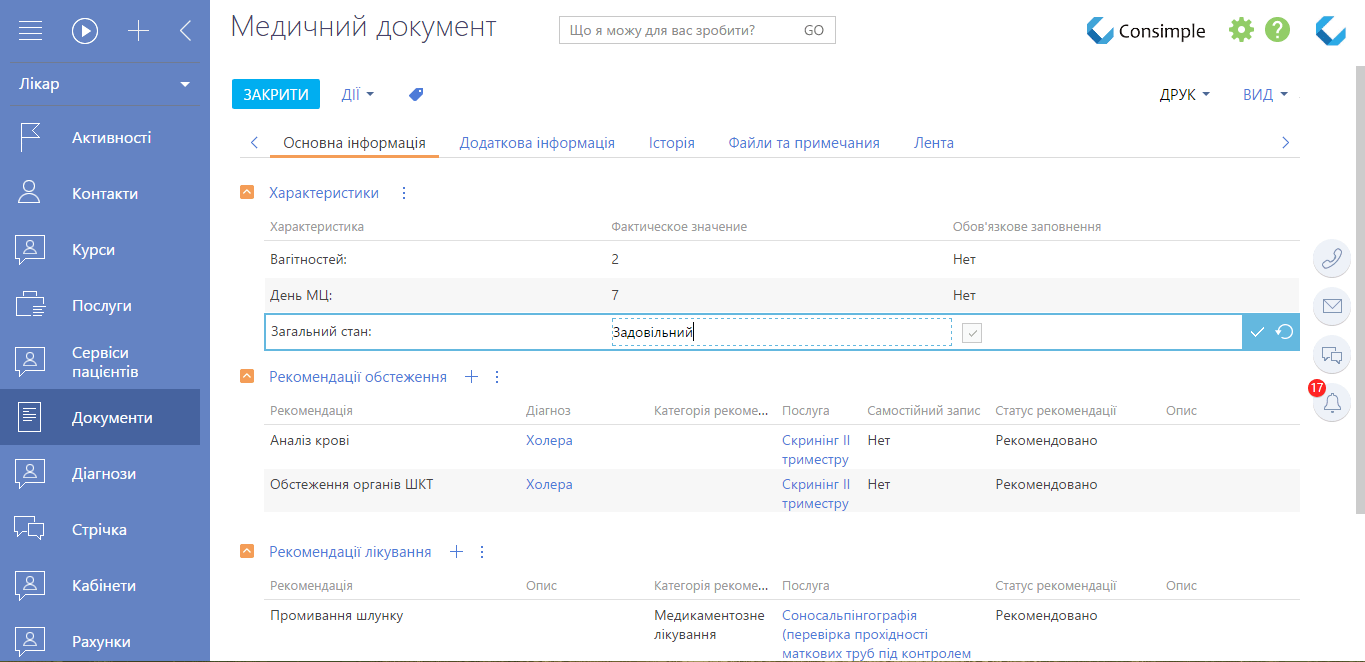Screen dimensions: 1365x662
Task: Show earlier tabs with the left arrow
Action: (x=254, y=143)
